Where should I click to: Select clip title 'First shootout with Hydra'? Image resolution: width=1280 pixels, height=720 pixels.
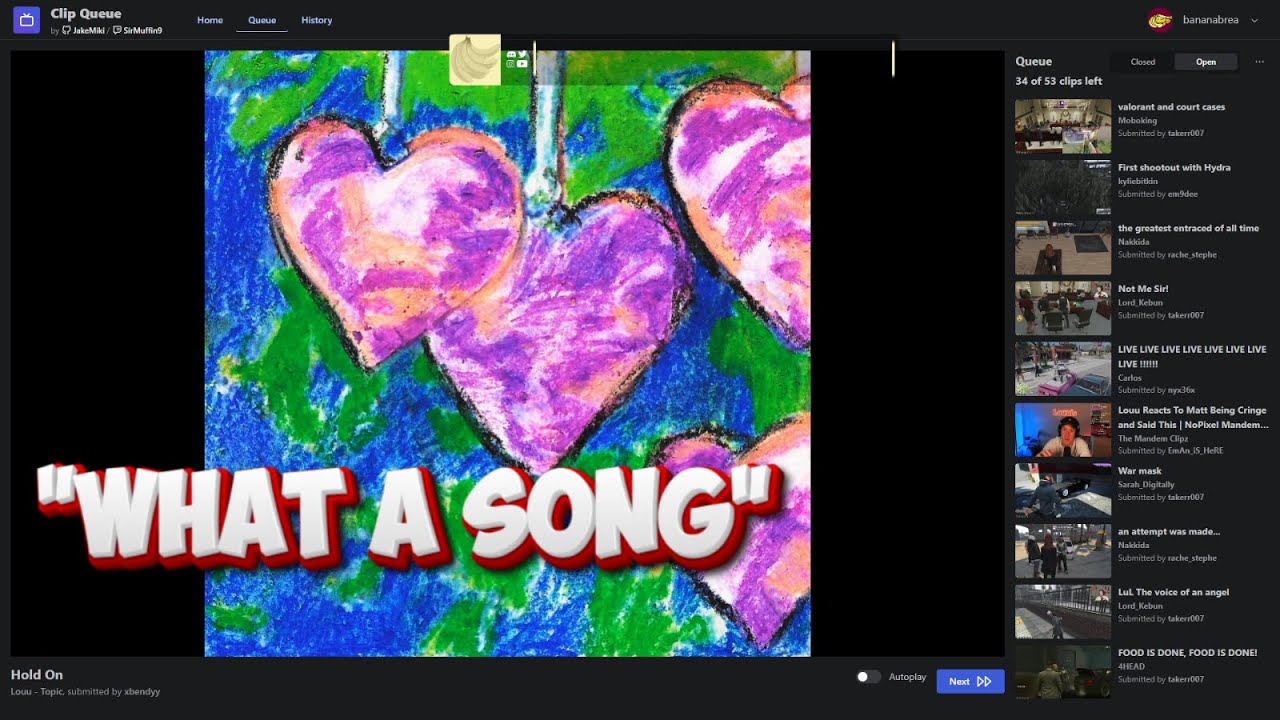1174,168
